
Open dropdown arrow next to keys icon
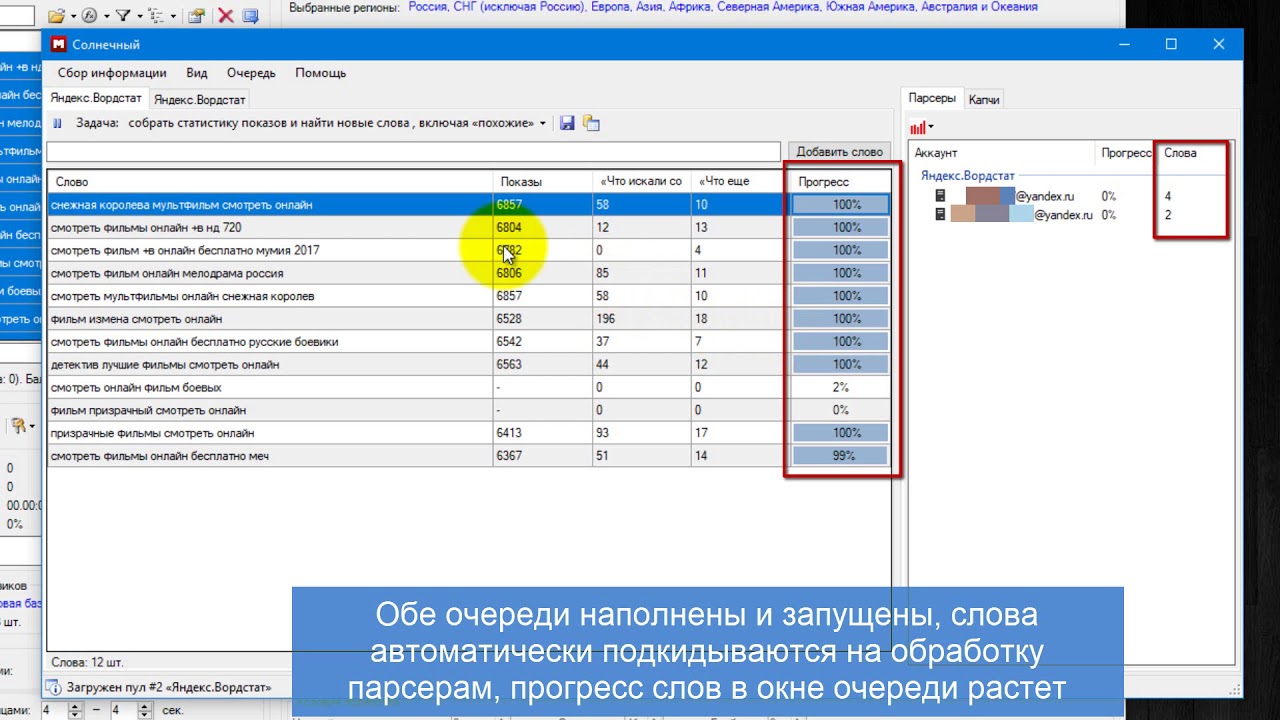coord(32,427)
